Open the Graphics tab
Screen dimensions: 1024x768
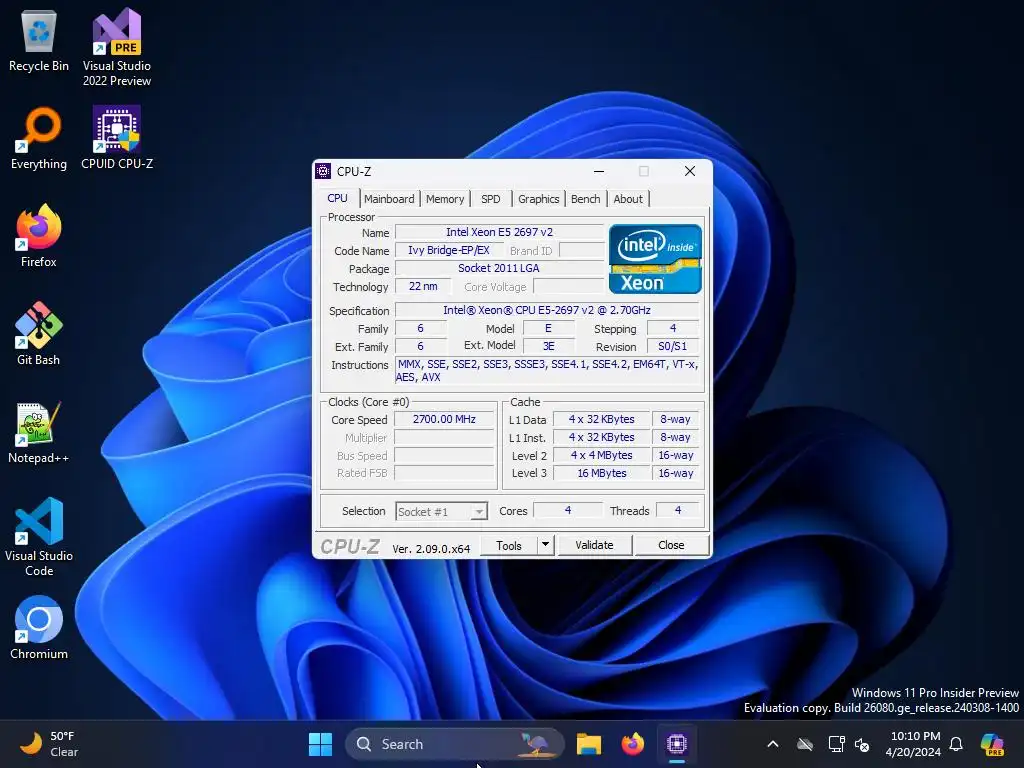click(538, 199)
